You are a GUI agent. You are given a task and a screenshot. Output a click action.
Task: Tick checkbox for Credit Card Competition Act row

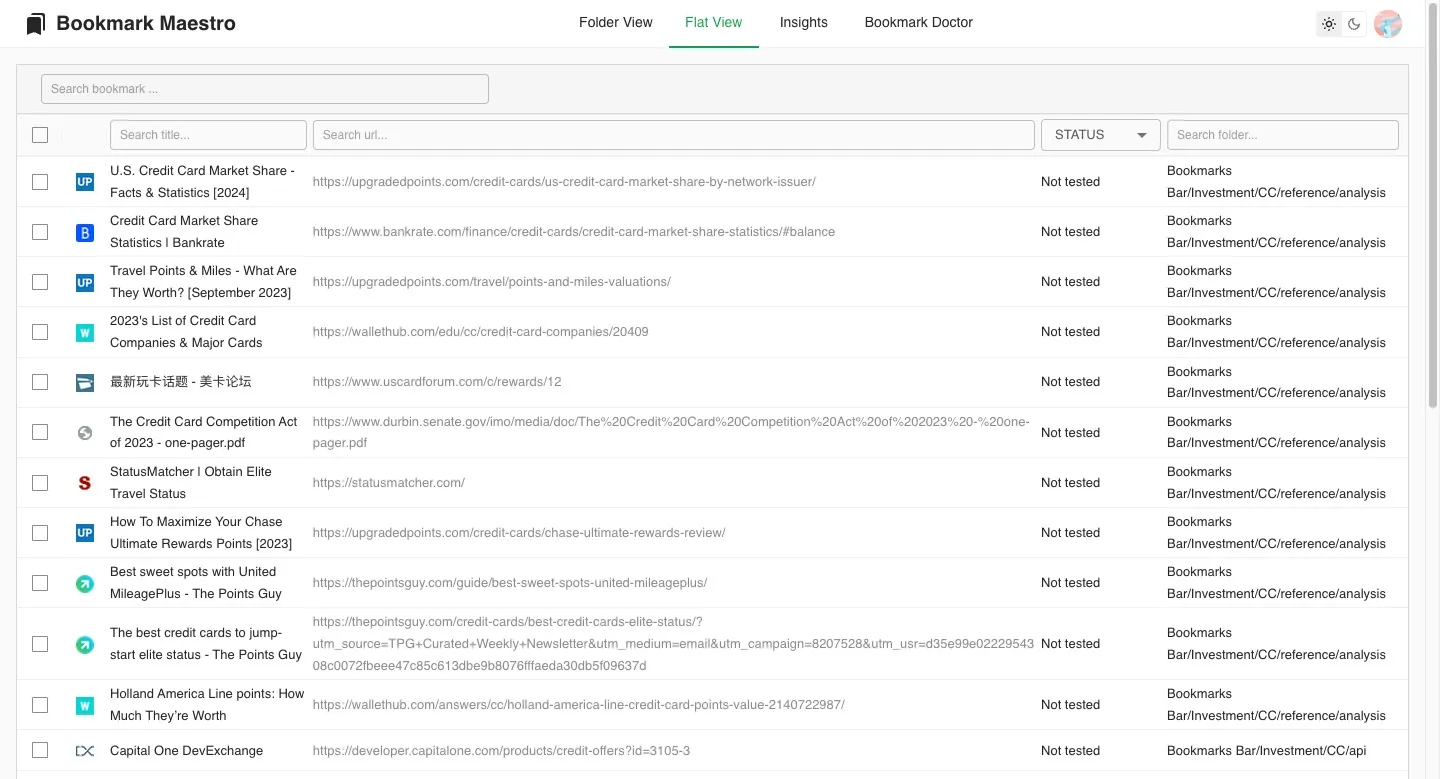(x=40, y=433)
